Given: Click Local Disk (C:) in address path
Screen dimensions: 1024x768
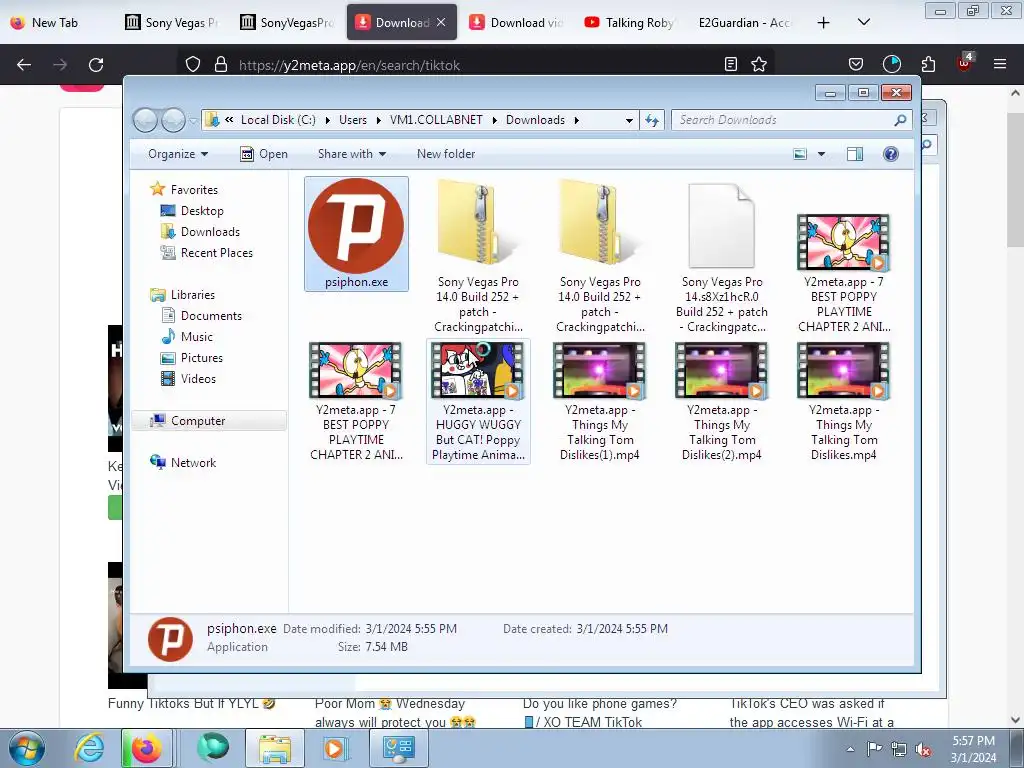Looking at the screenshot, I should 278,120.
